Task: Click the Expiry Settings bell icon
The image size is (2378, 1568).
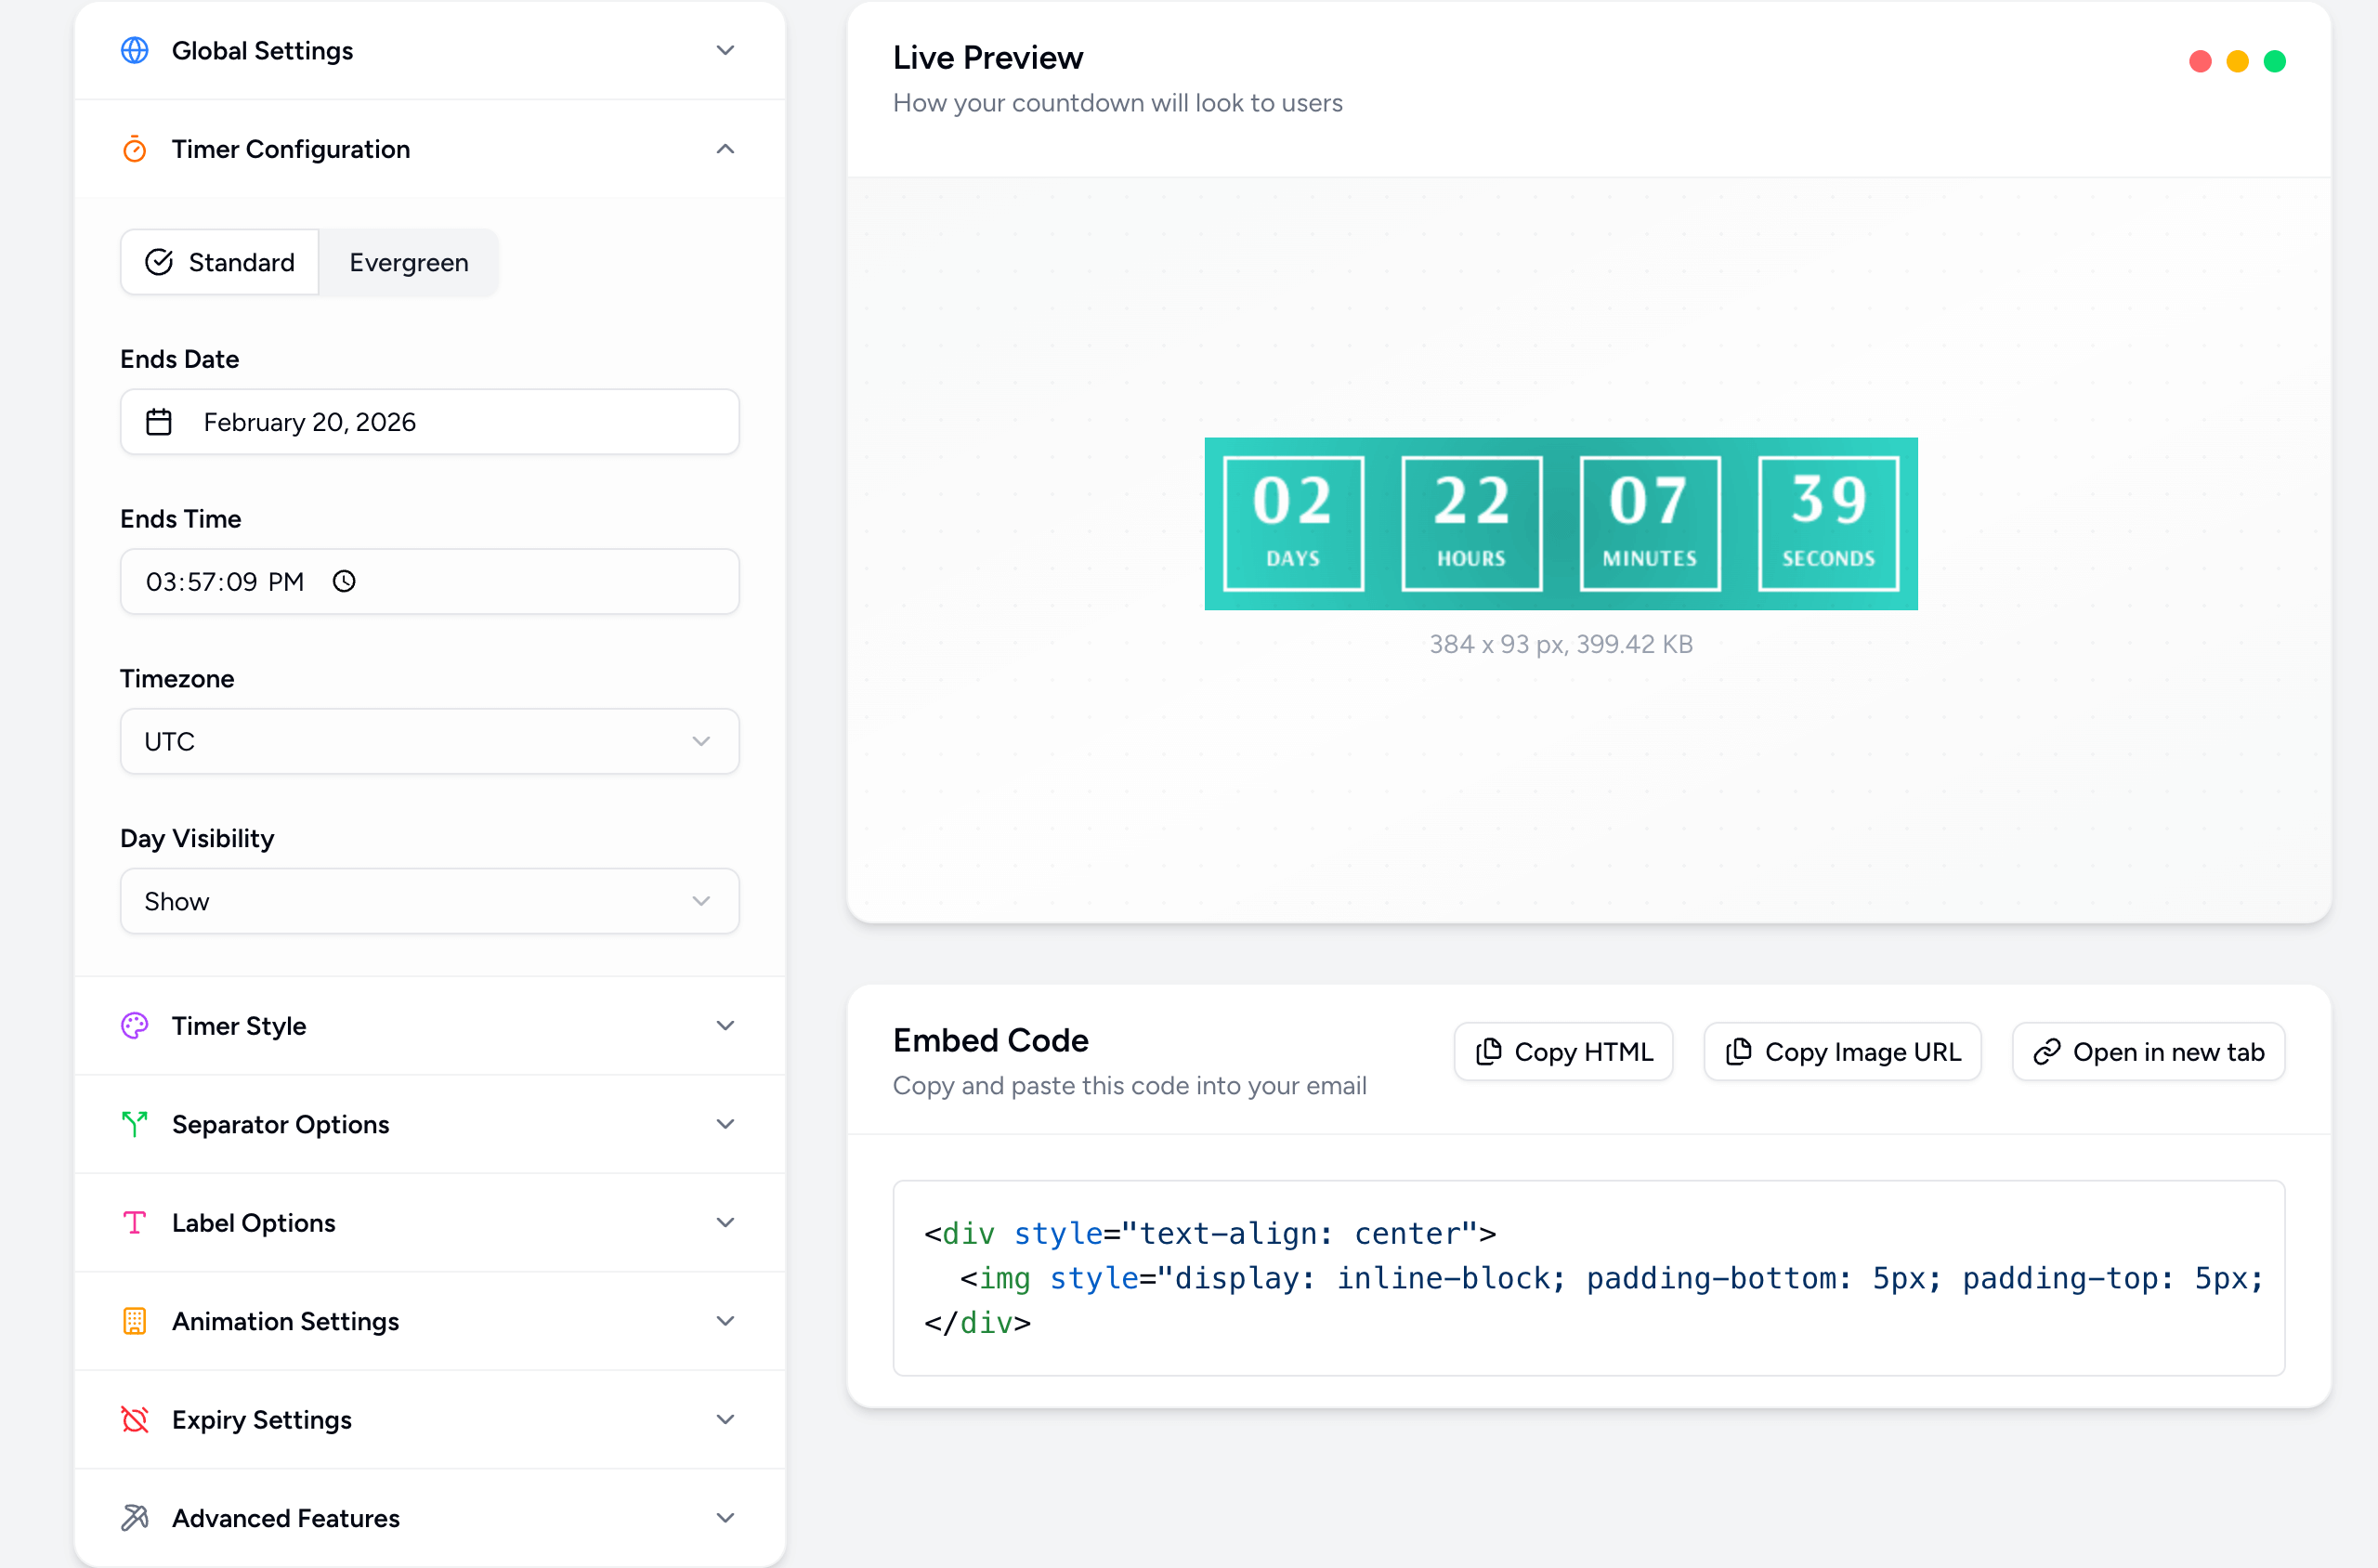Action: (x=134, y=1419)
